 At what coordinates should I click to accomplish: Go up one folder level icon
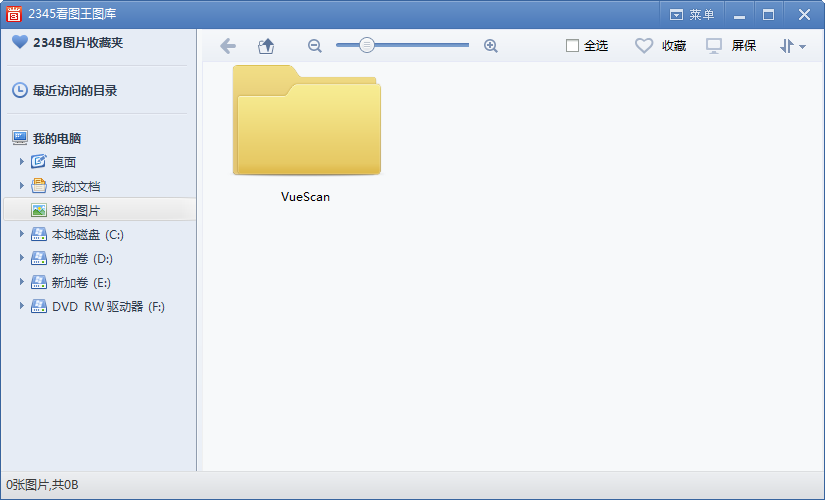[266, 46]
